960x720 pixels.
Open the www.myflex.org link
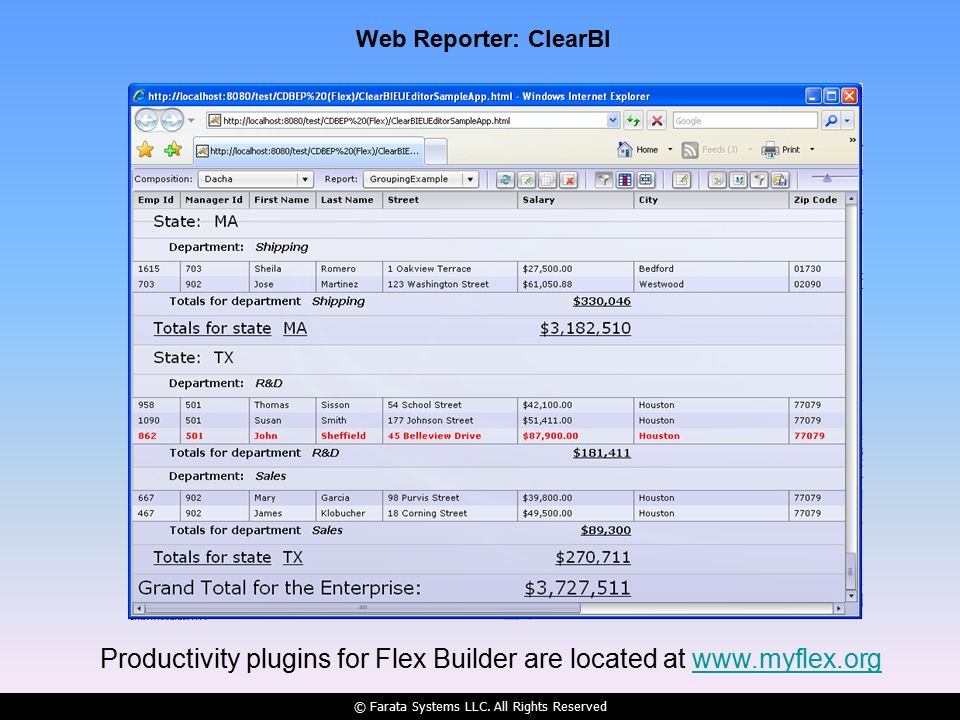[787, 659]
